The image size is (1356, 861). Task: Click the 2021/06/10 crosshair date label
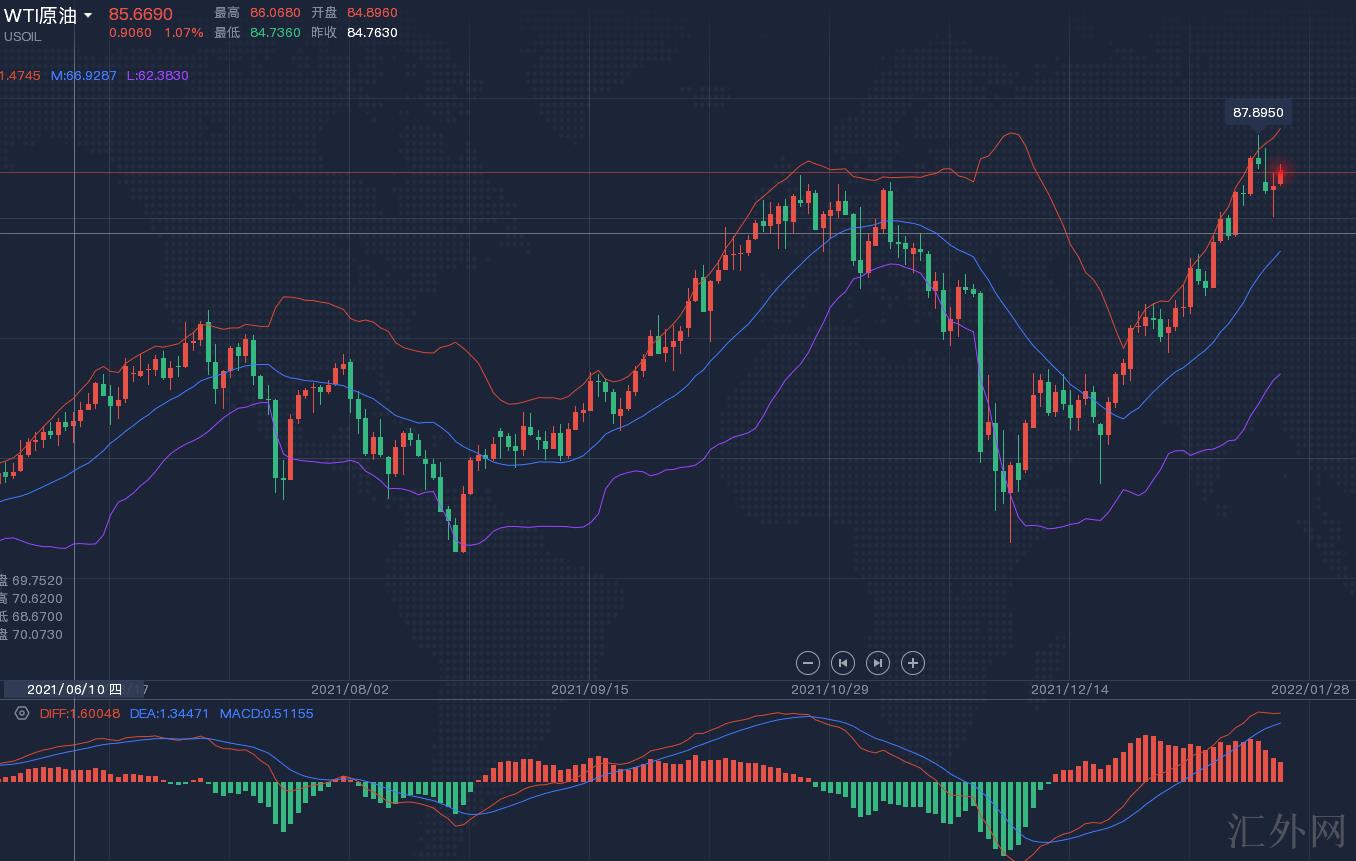click(73, 689)
